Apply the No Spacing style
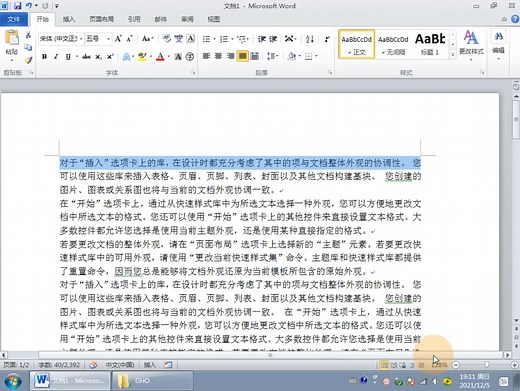The width and height of the screenshot is (520, 391). tap(393, 44)
